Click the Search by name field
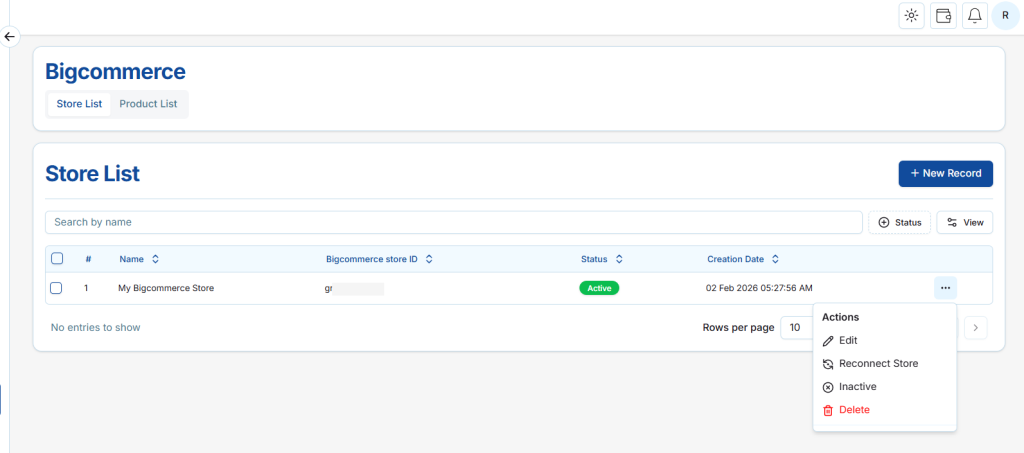 pyautogui.click(x=454, y=222)
